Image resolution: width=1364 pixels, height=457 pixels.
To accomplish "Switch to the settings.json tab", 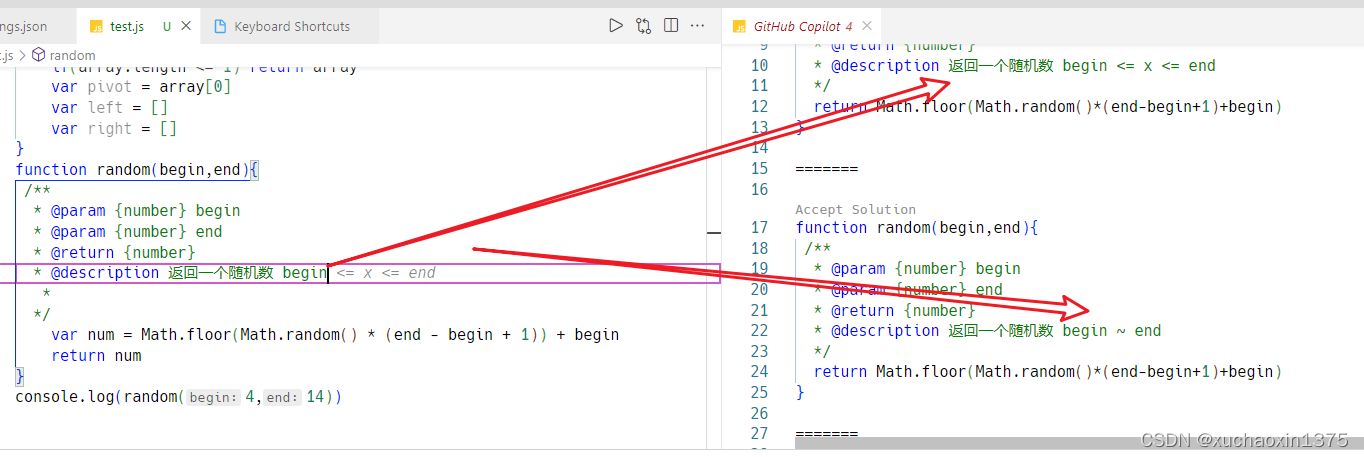I will [x=23, y=27].
